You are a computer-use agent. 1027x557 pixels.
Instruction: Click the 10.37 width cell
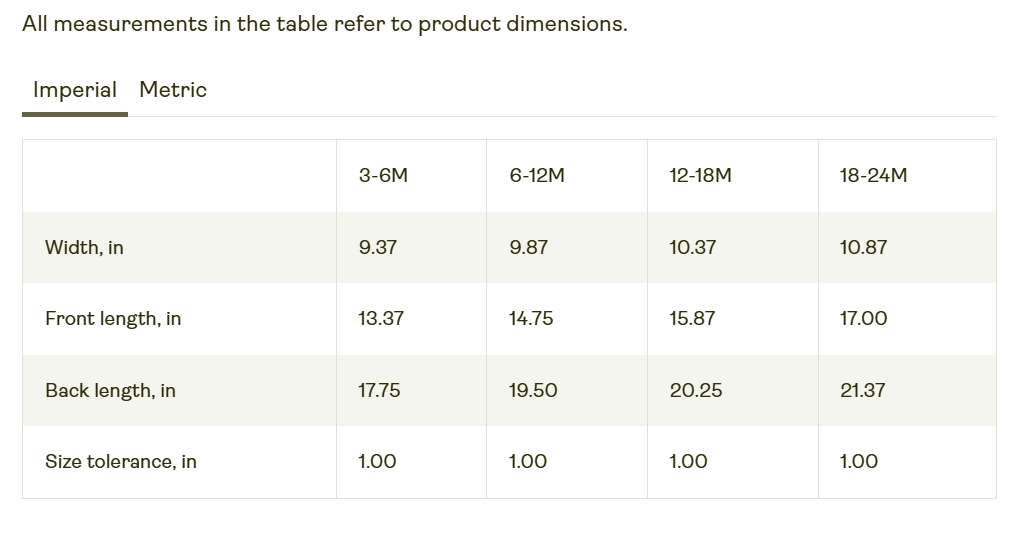pos(692,248)
